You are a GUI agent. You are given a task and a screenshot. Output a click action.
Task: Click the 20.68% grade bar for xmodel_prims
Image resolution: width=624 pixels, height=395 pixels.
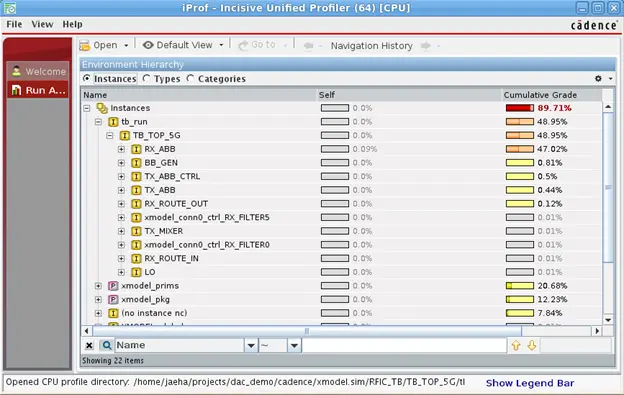(x=520, y=286)
